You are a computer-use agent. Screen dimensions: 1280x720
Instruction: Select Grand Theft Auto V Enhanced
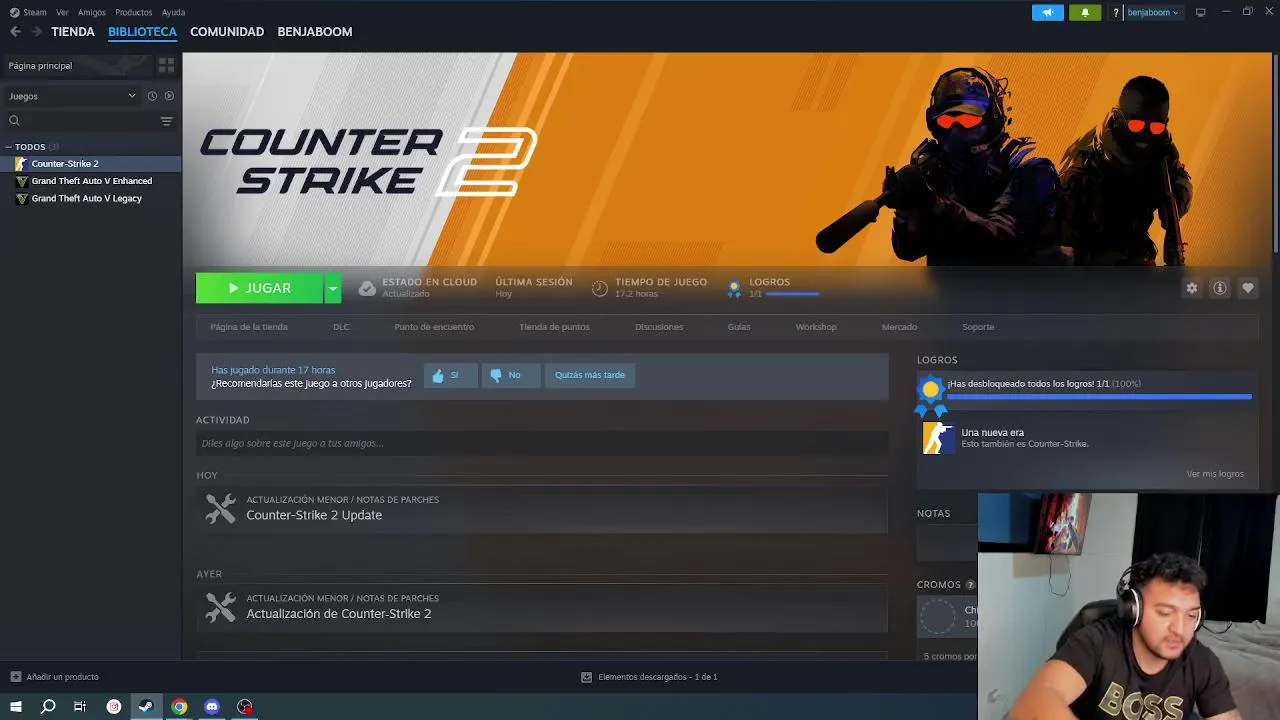pos(91,181)
